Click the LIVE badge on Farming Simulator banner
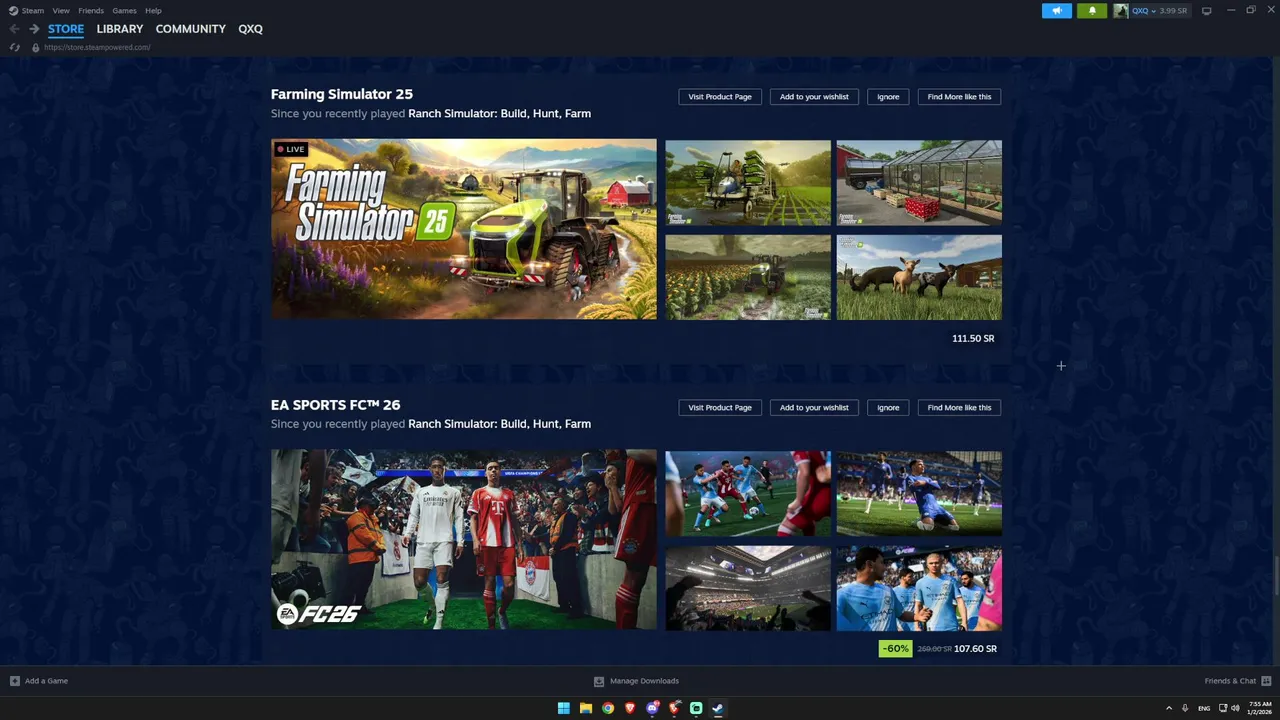Screen dimensions: 1280x720 point(291,149)
